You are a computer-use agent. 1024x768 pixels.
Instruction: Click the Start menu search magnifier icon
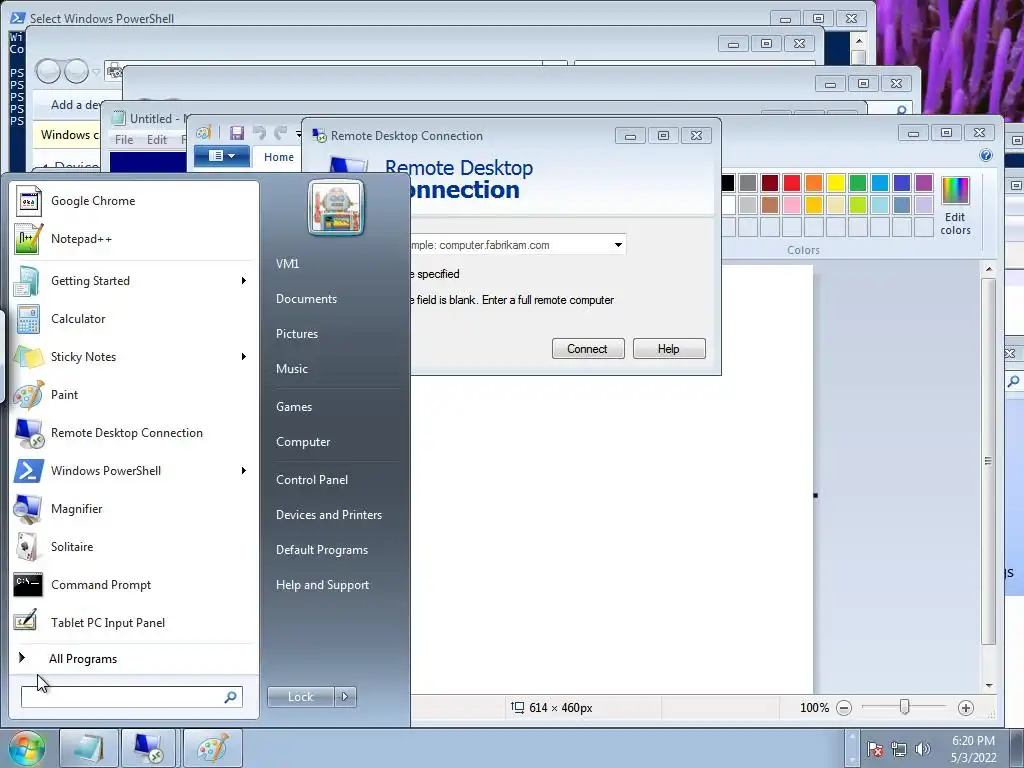230,697
